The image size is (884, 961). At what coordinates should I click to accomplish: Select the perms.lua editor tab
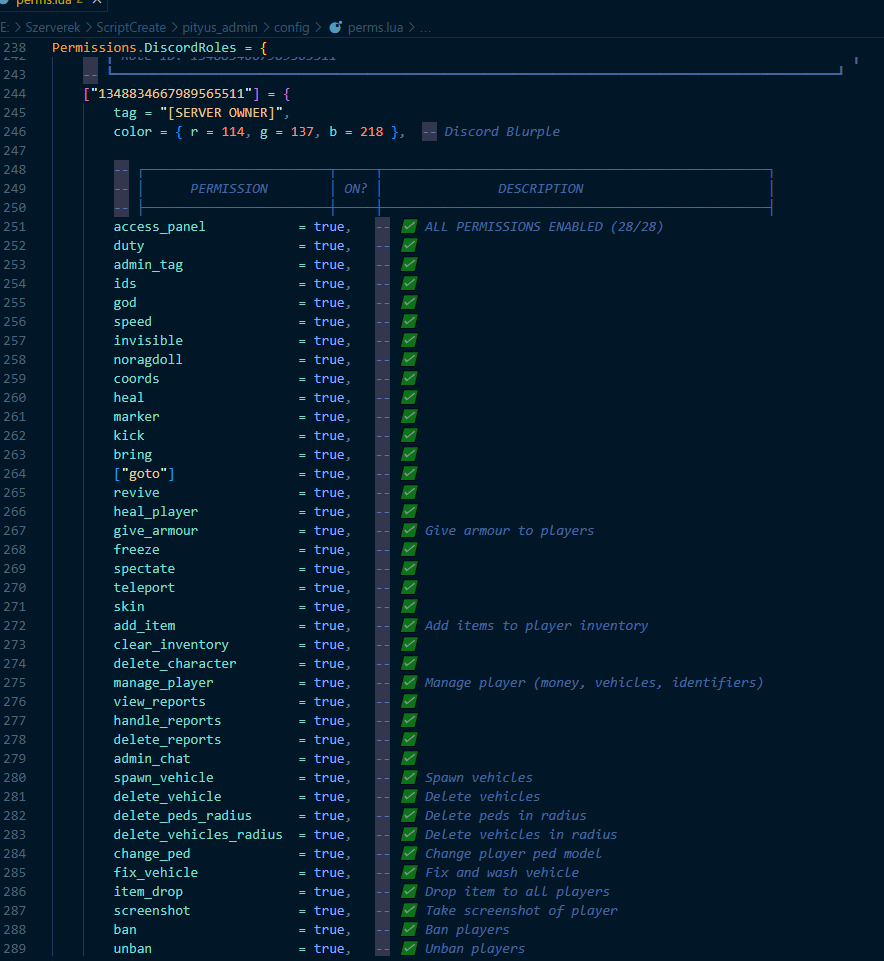40,3
